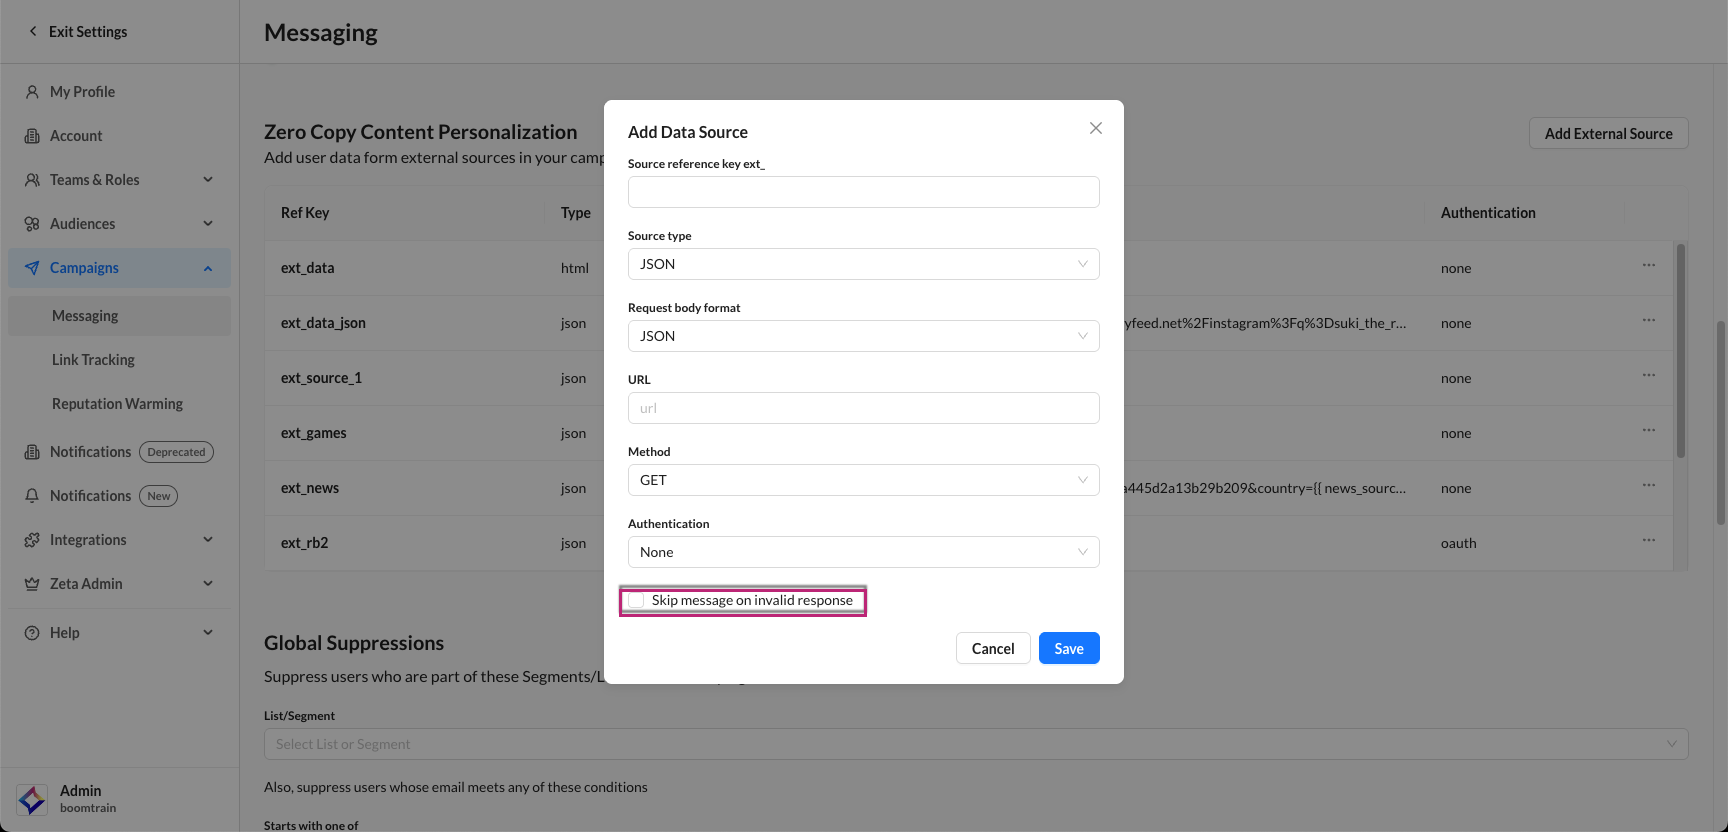
Task: Click the Integrations puzzle icon
Action: 32,540
